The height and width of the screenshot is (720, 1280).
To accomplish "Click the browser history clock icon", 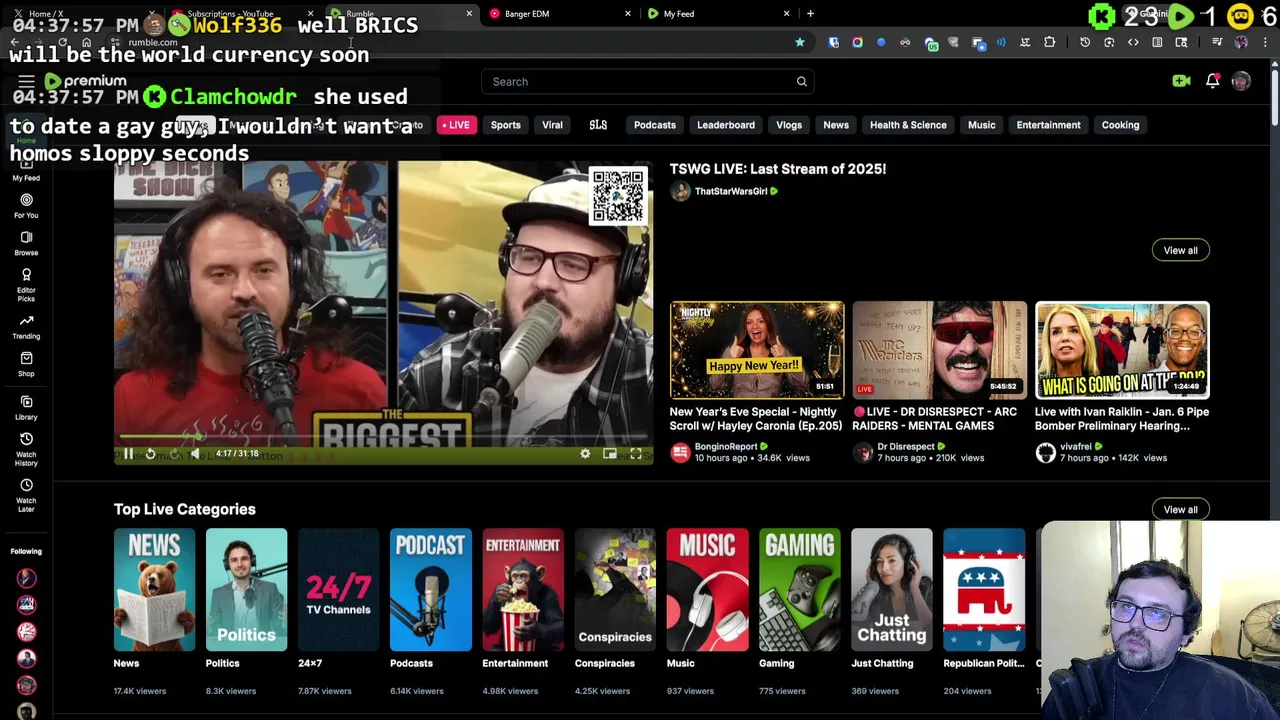I will [x=1085, y=42].
